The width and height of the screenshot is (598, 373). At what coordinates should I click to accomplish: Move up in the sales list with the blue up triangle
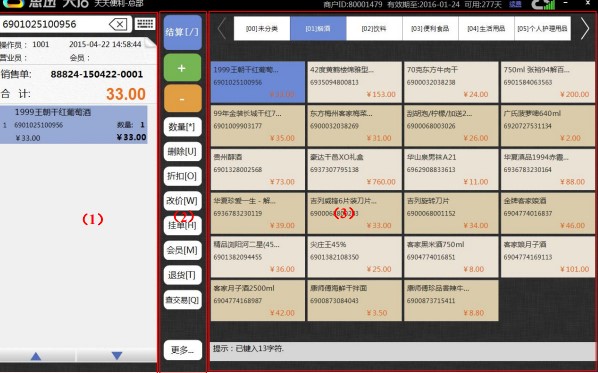(x=36, y=356)
